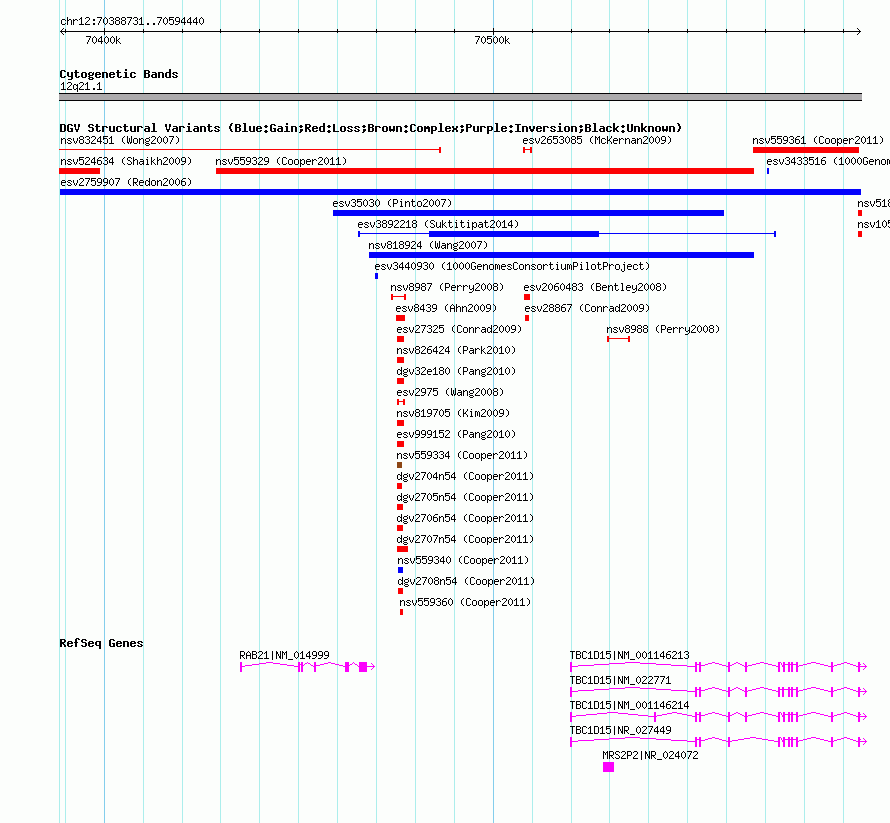Image resolution: width=890 pixels, height=823 pixels.
Task: Select the nsv818924 (Wang2007) blue gain bar
Action: (561, 255)
